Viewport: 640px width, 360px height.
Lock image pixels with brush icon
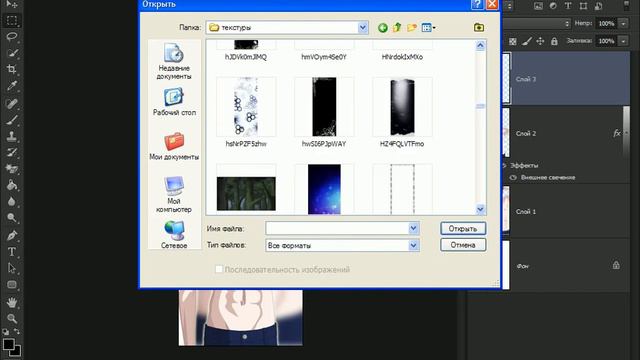tap(527, 41)
